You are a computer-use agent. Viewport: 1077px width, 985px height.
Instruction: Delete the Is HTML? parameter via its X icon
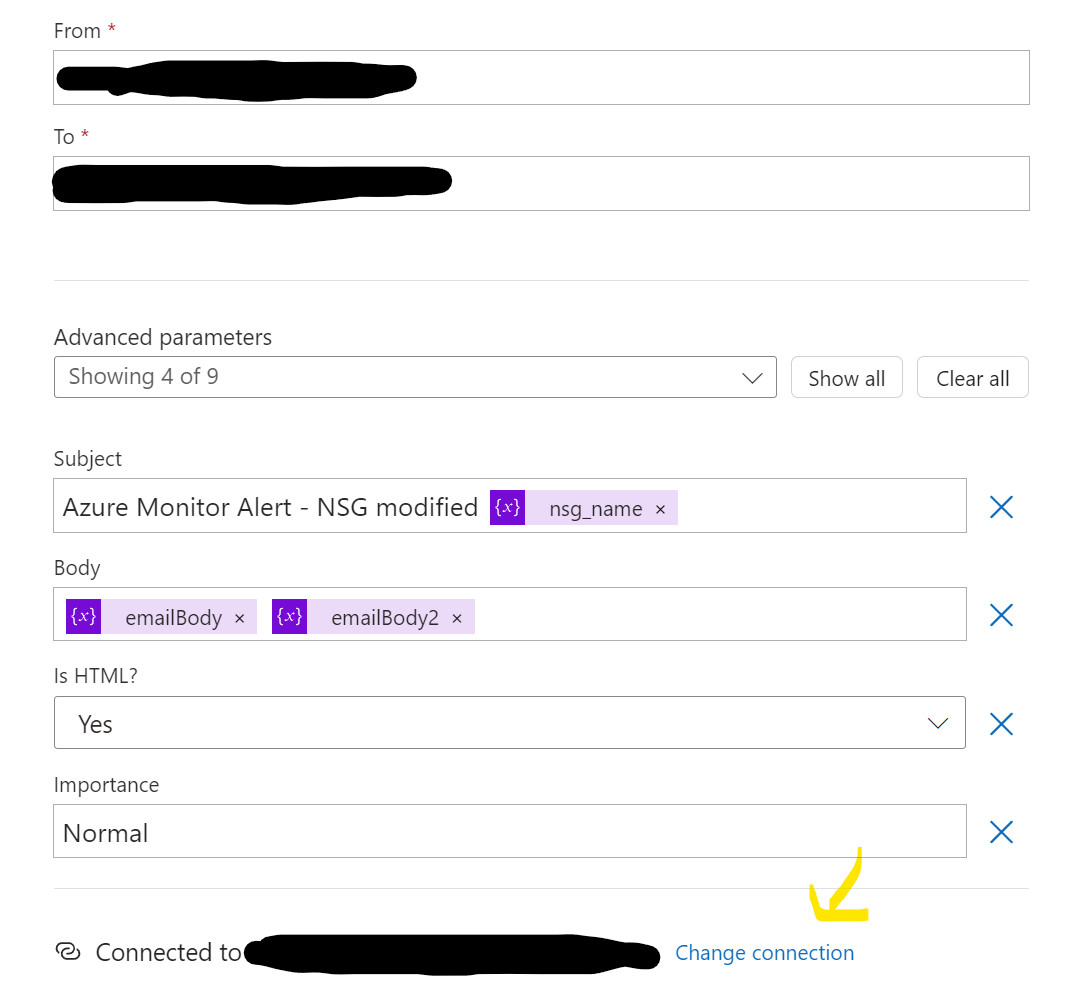tap(1001, 724)
